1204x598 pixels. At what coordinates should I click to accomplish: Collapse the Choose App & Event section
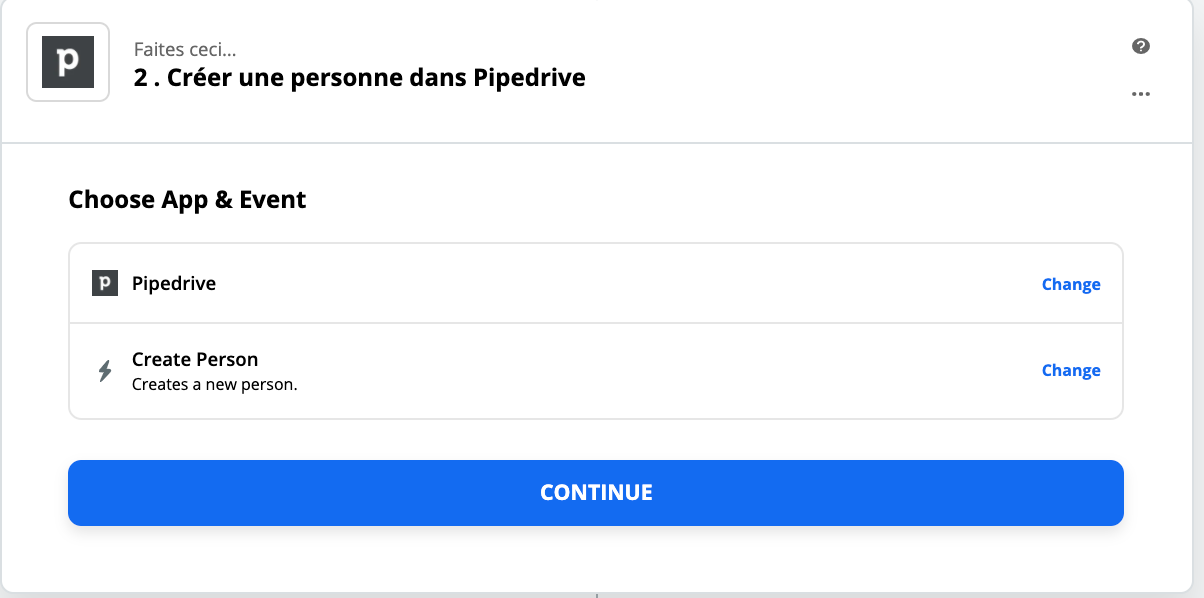tap(187, 200)
